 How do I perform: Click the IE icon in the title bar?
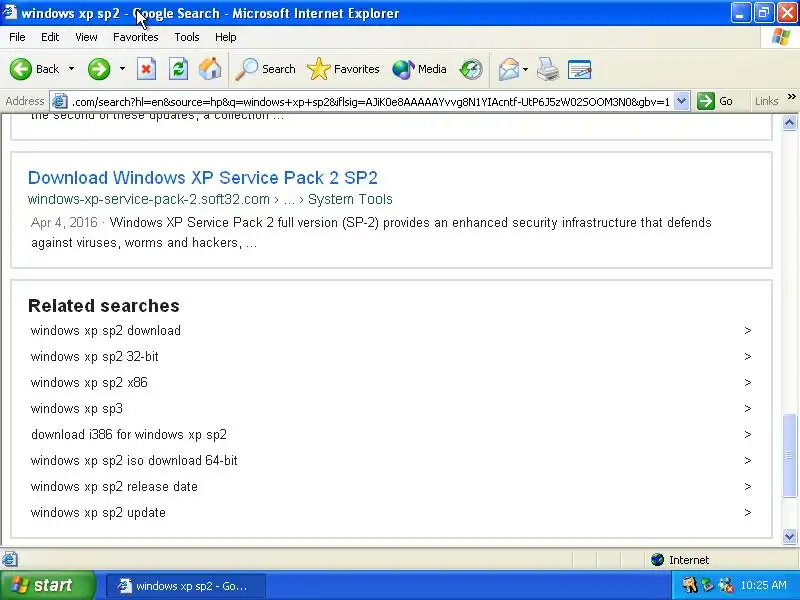9,12
